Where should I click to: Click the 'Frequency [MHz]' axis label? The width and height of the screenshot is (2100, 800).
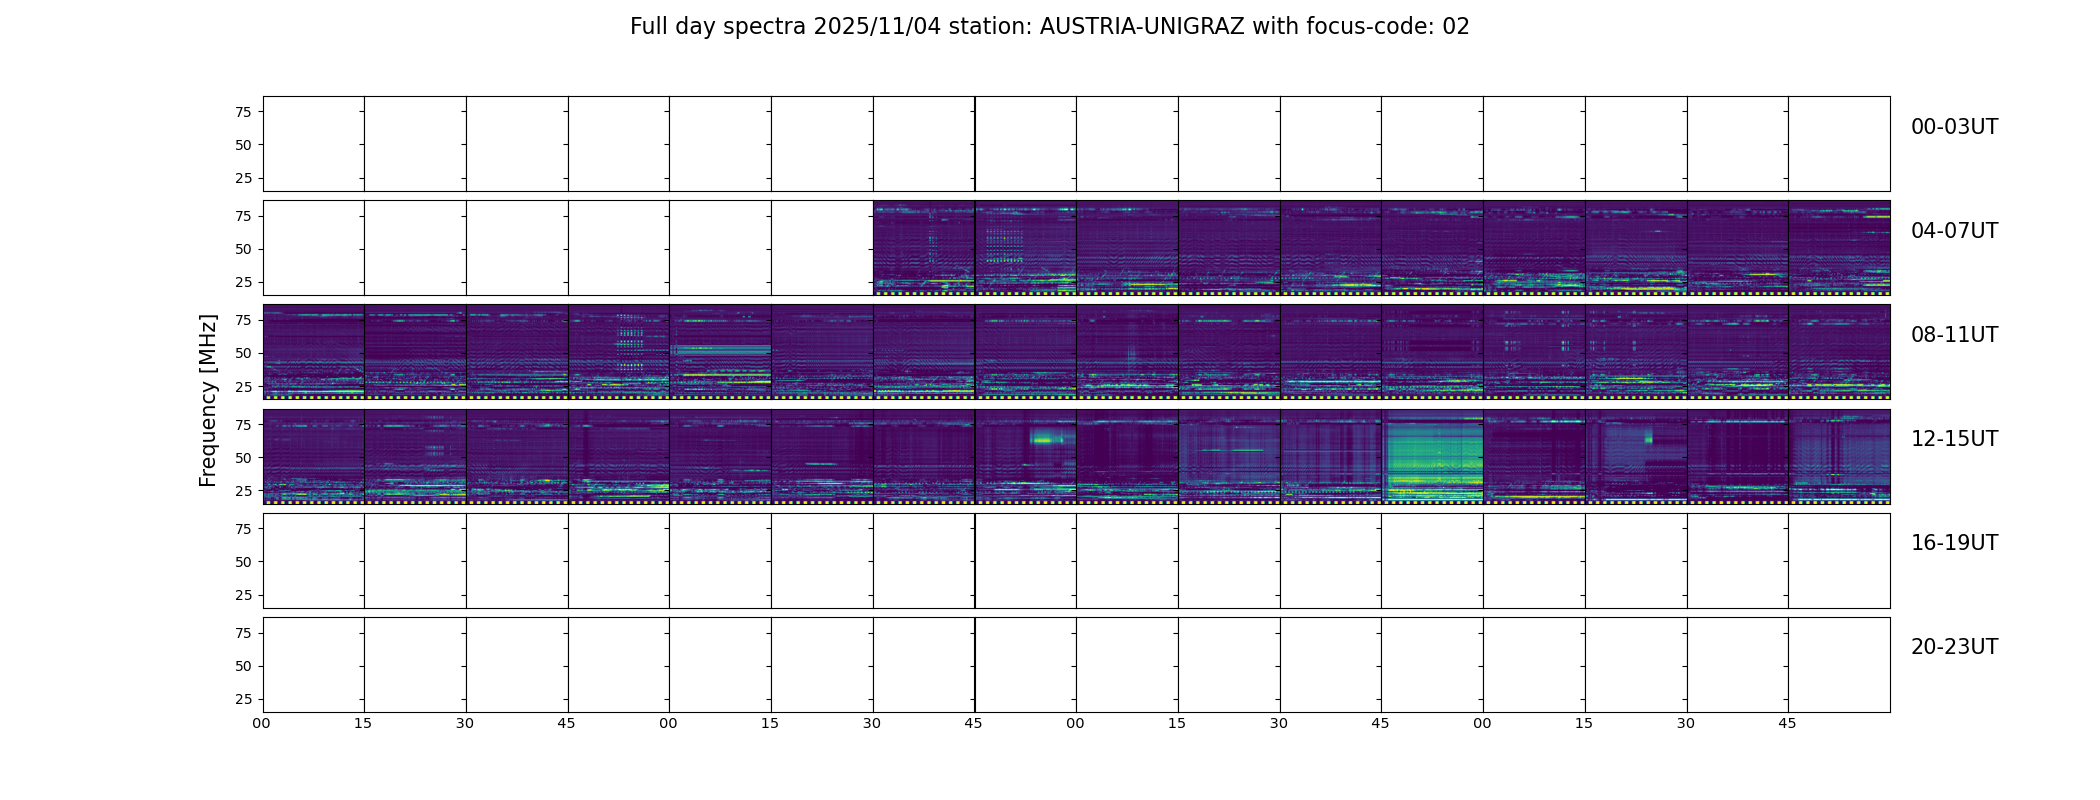(208, 401)
